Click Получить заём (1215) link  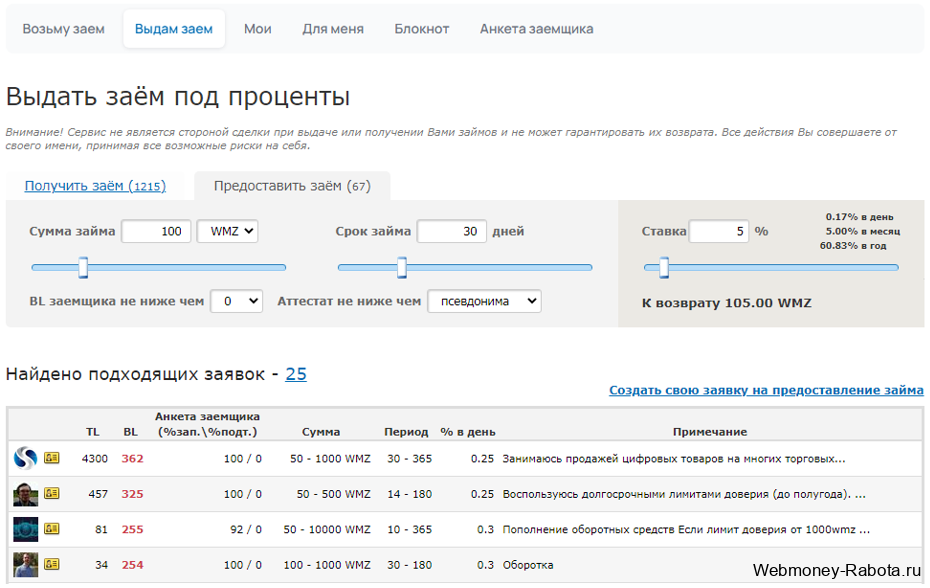click(x=95, y=186)
